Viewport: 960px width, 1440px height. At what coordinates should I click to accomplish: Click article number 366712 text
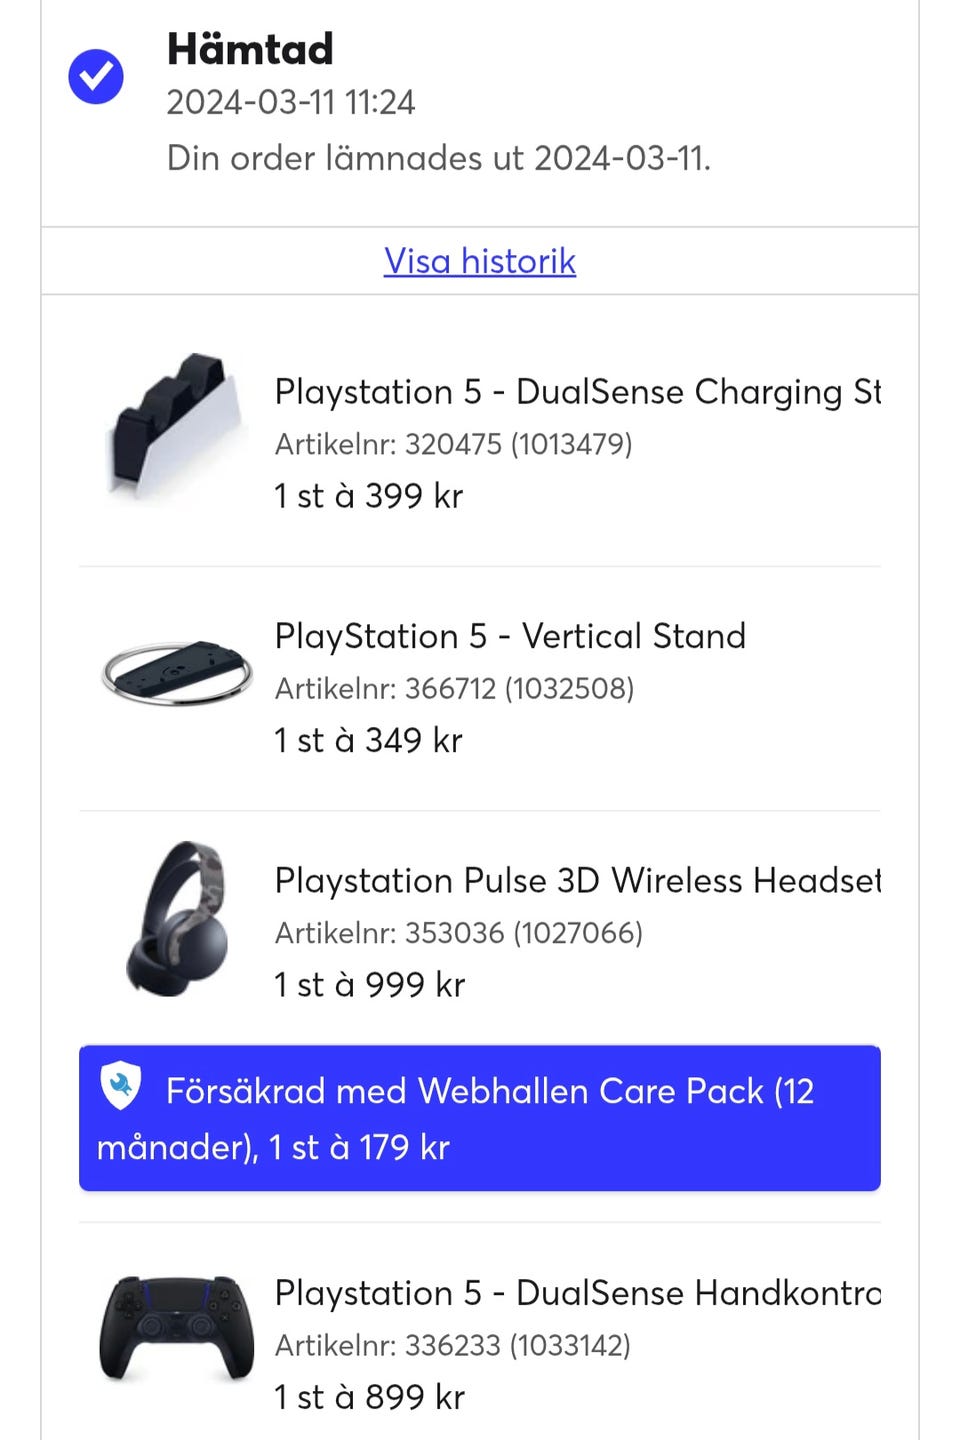[x=454, y=689]
